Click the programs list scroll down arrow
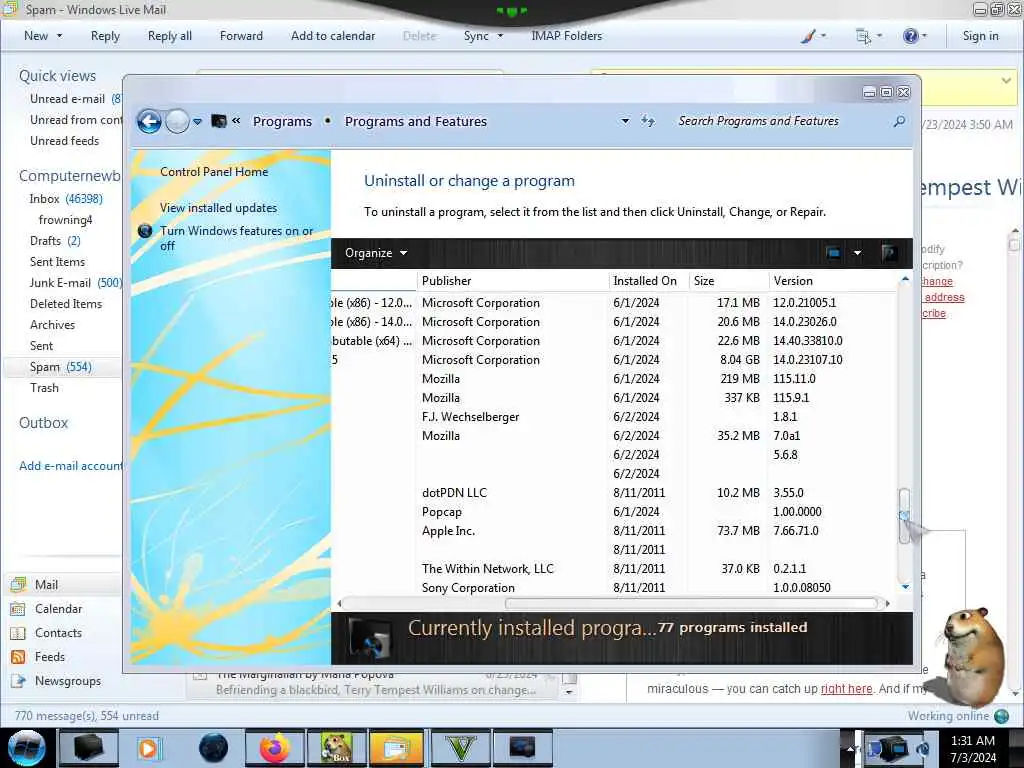1024x768 pixels. click(904, 587)
